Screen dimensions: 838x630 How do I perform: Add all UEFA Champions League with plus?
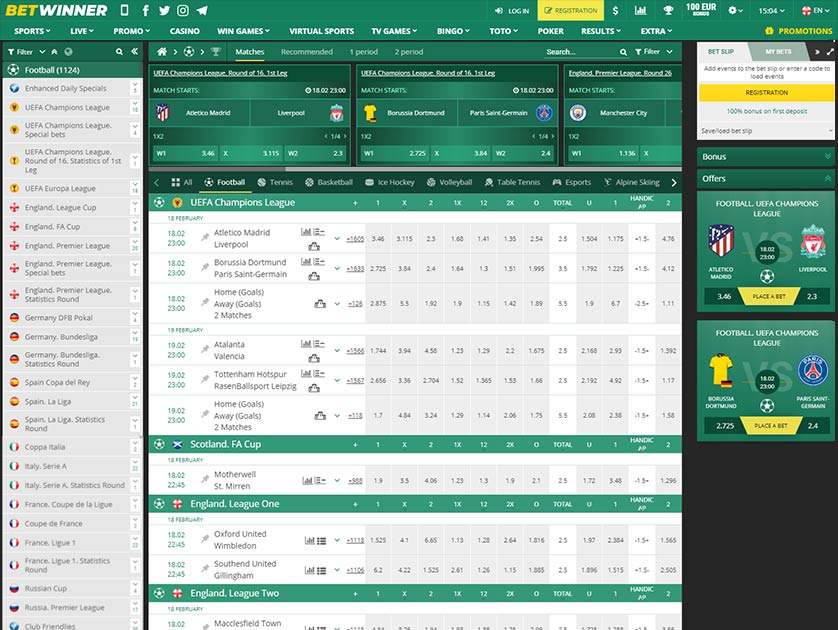point(355,203)
